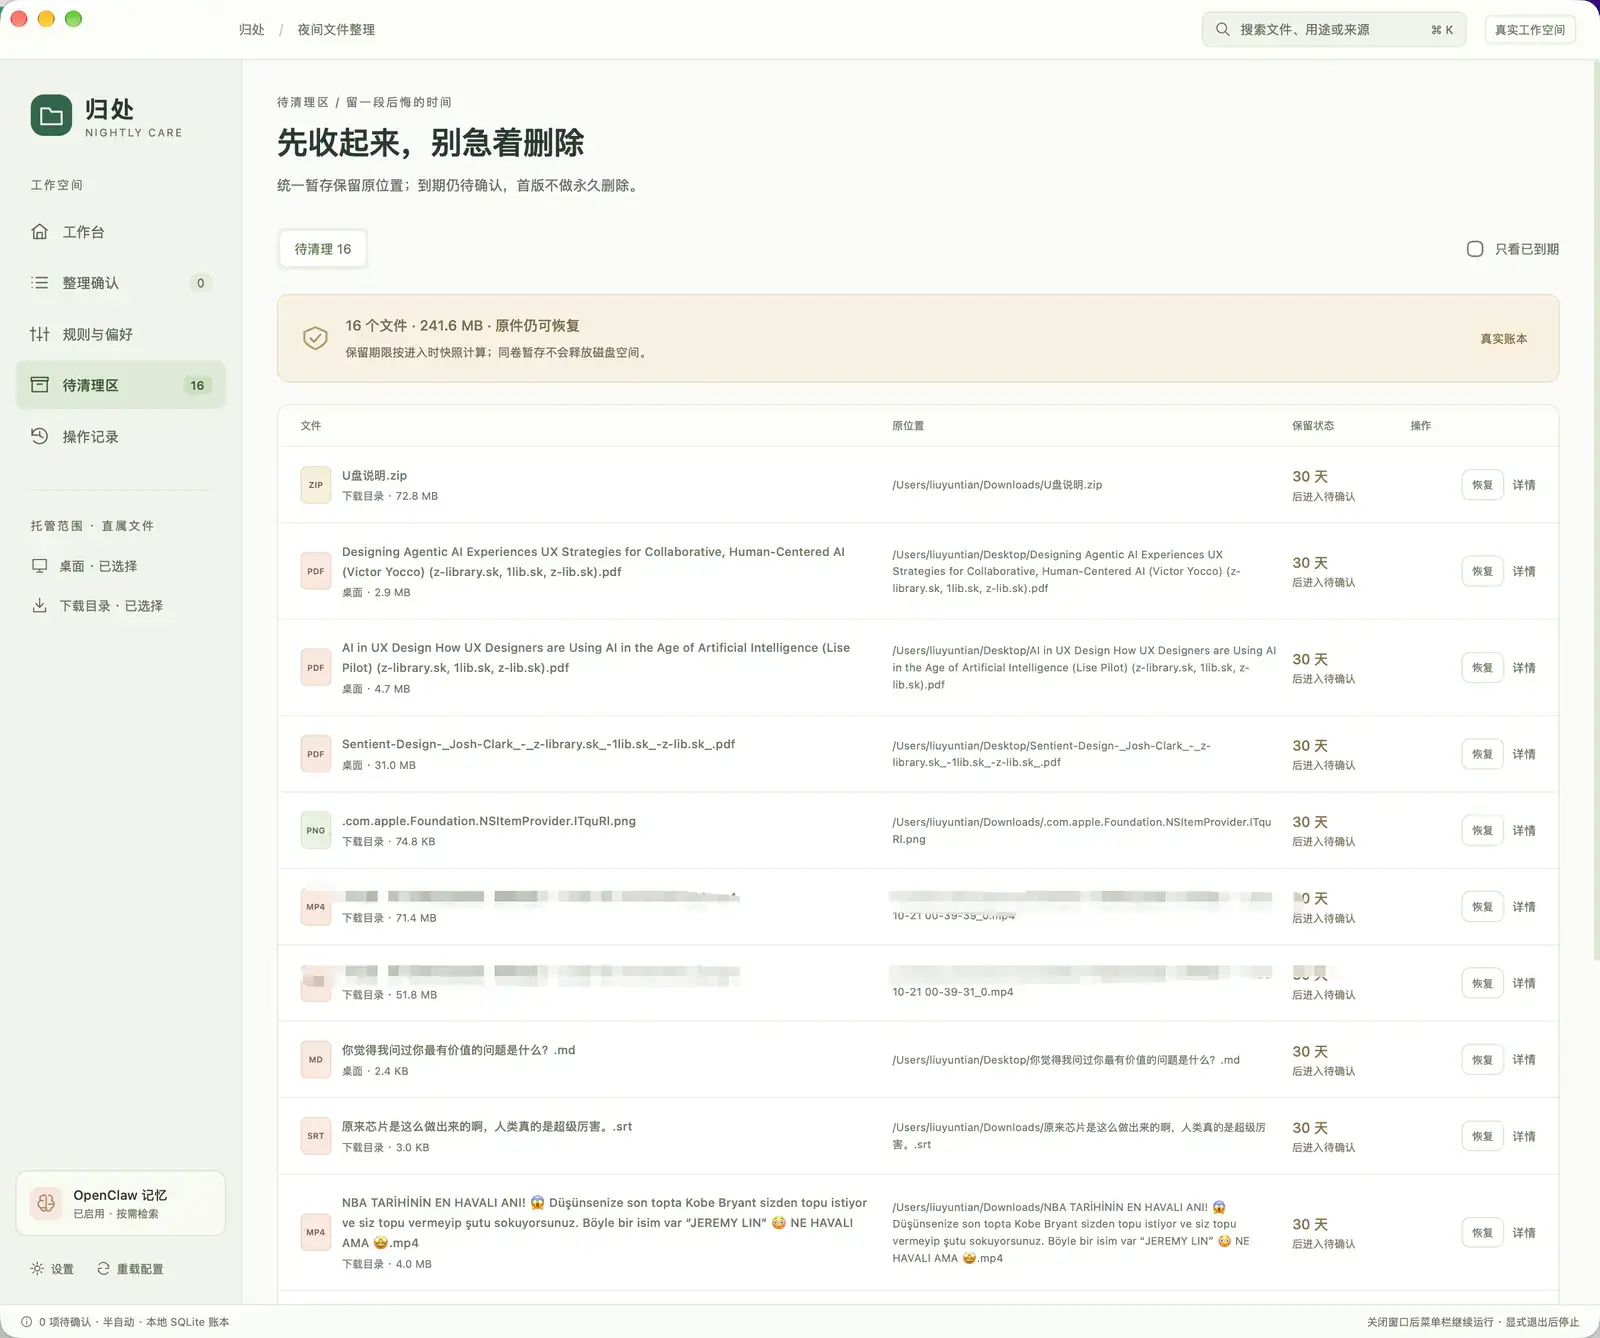This screenshot has height=1338, width=1600.
Task: Toggle the 只看已到期 checkbox
Action: (1475, 249)
